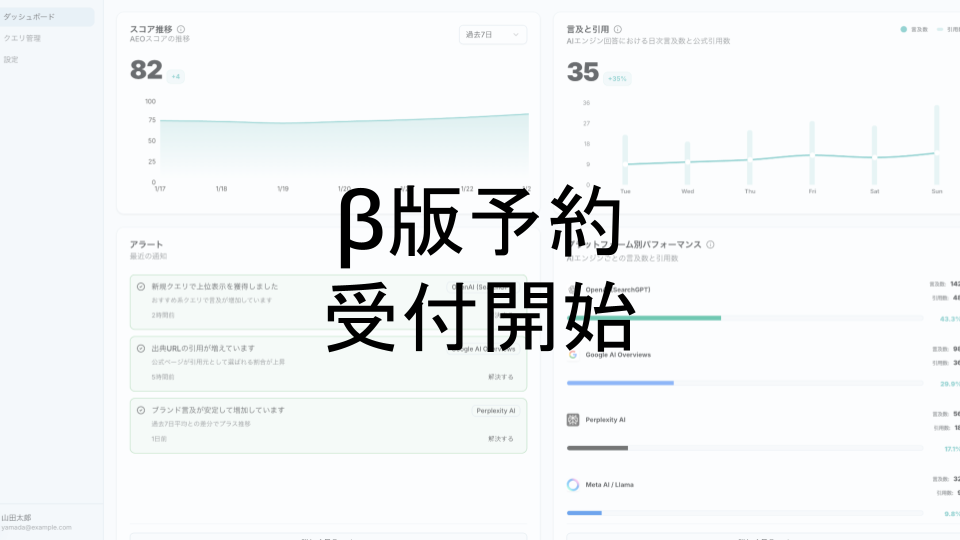Click 解決する on the 出典URL alert

tap(500, 377)
